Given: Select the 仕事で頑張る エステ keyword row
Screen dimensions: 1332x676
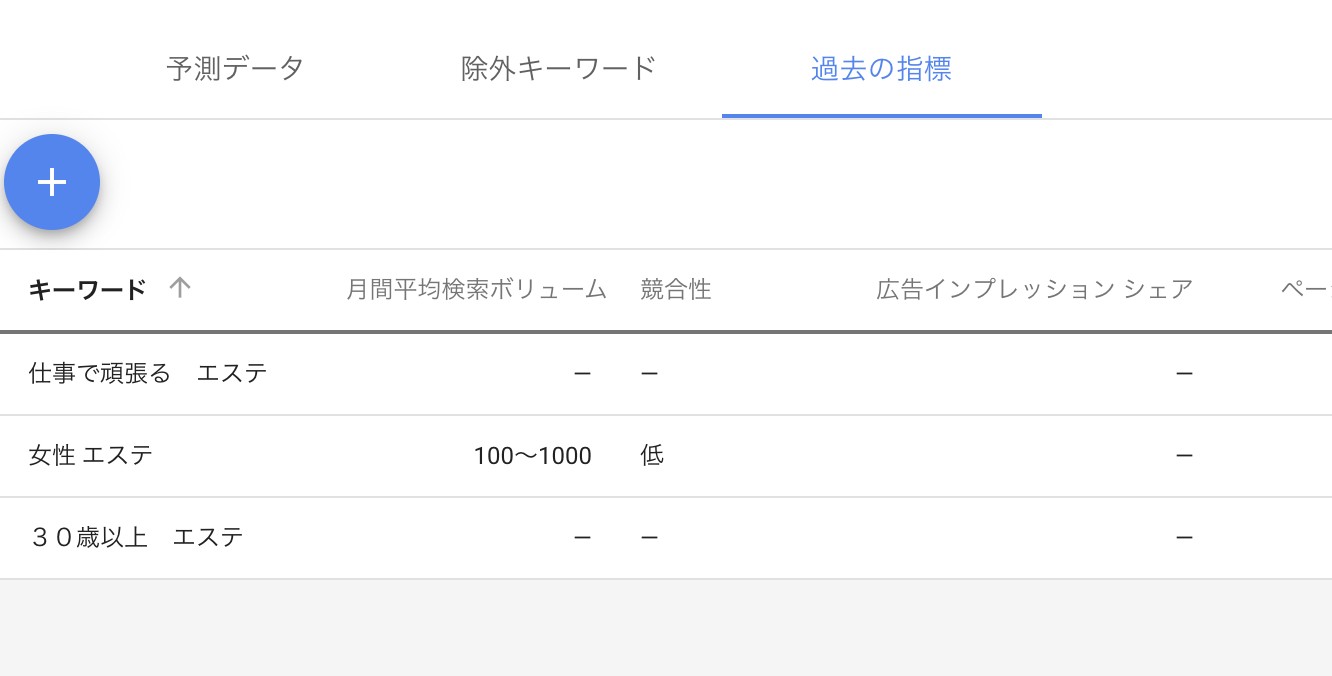Looking at the screenshot, I should point(666,374).
